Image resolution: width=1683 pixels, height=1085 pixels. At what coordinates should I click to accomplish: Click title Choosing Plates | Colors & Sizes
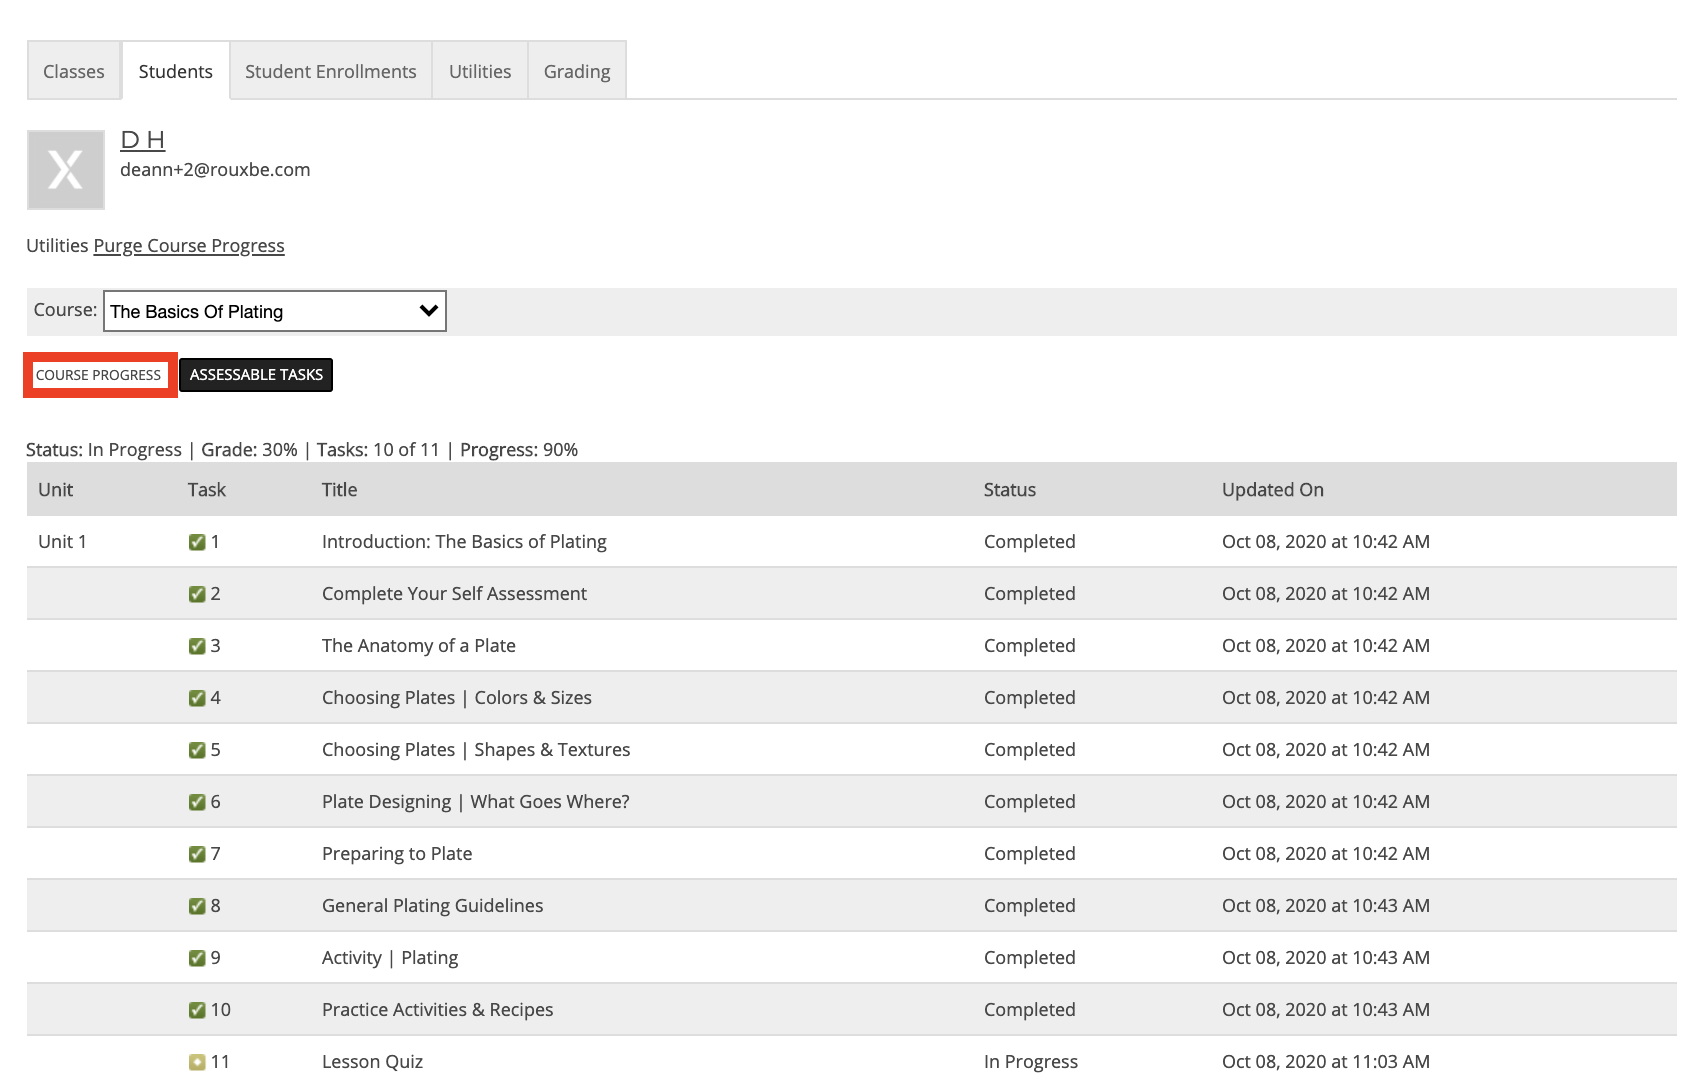457,698
